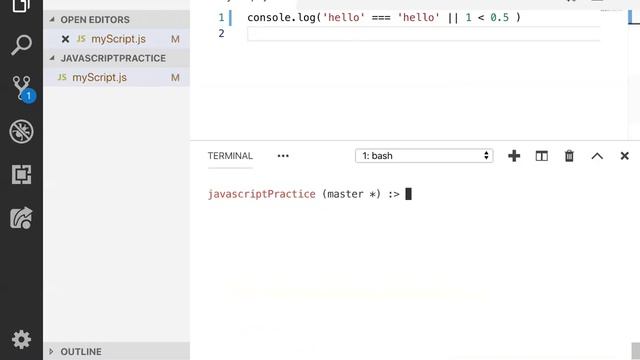Close the terminal panel
The width and height of the screenshot is (640, 360).
pos(624,156)
